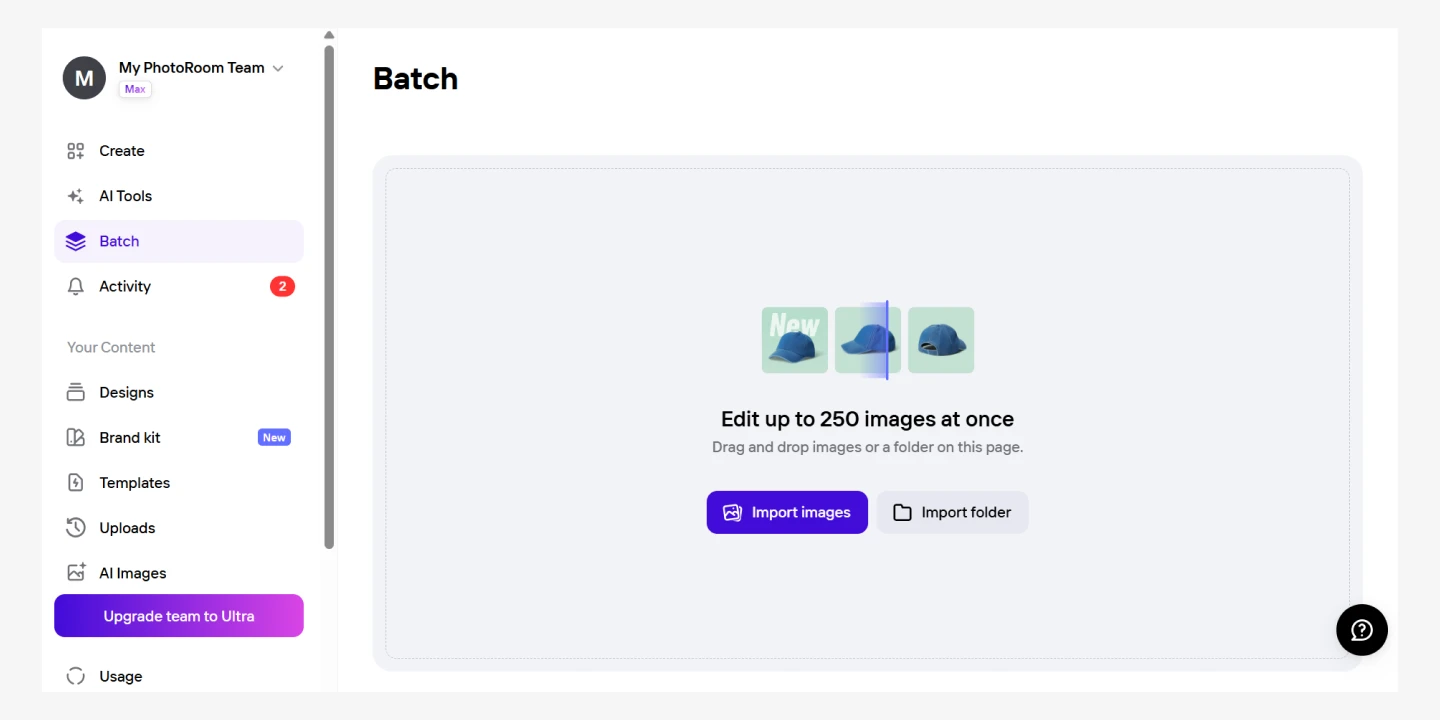Click the Designs stack icon
The height and width of the screenshot is (720, 1440).
[x=76, y=392]
